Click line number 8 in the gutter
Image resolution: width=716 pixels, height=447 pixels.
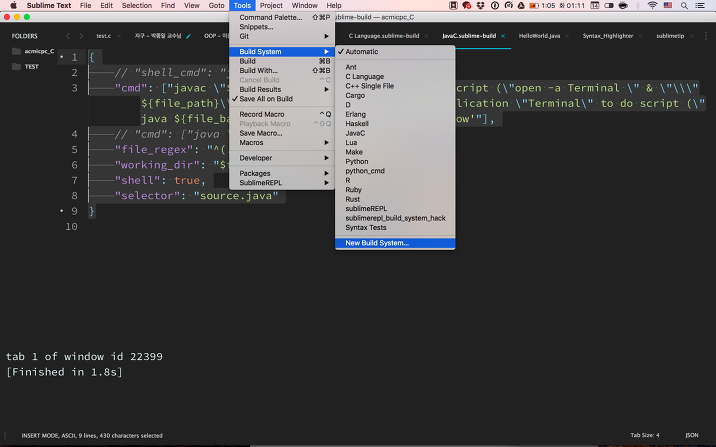tap(74, 195)
